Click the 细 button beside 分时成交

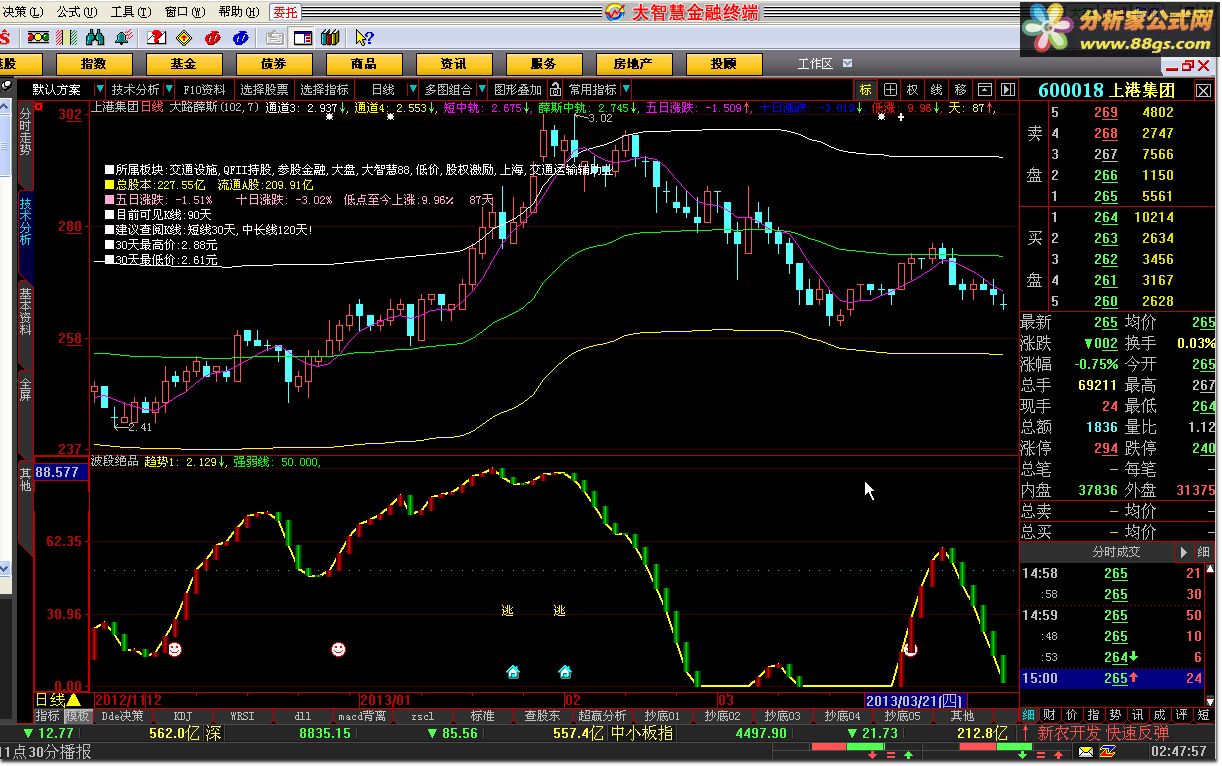pyautogui.click(x=1204, y=552)
